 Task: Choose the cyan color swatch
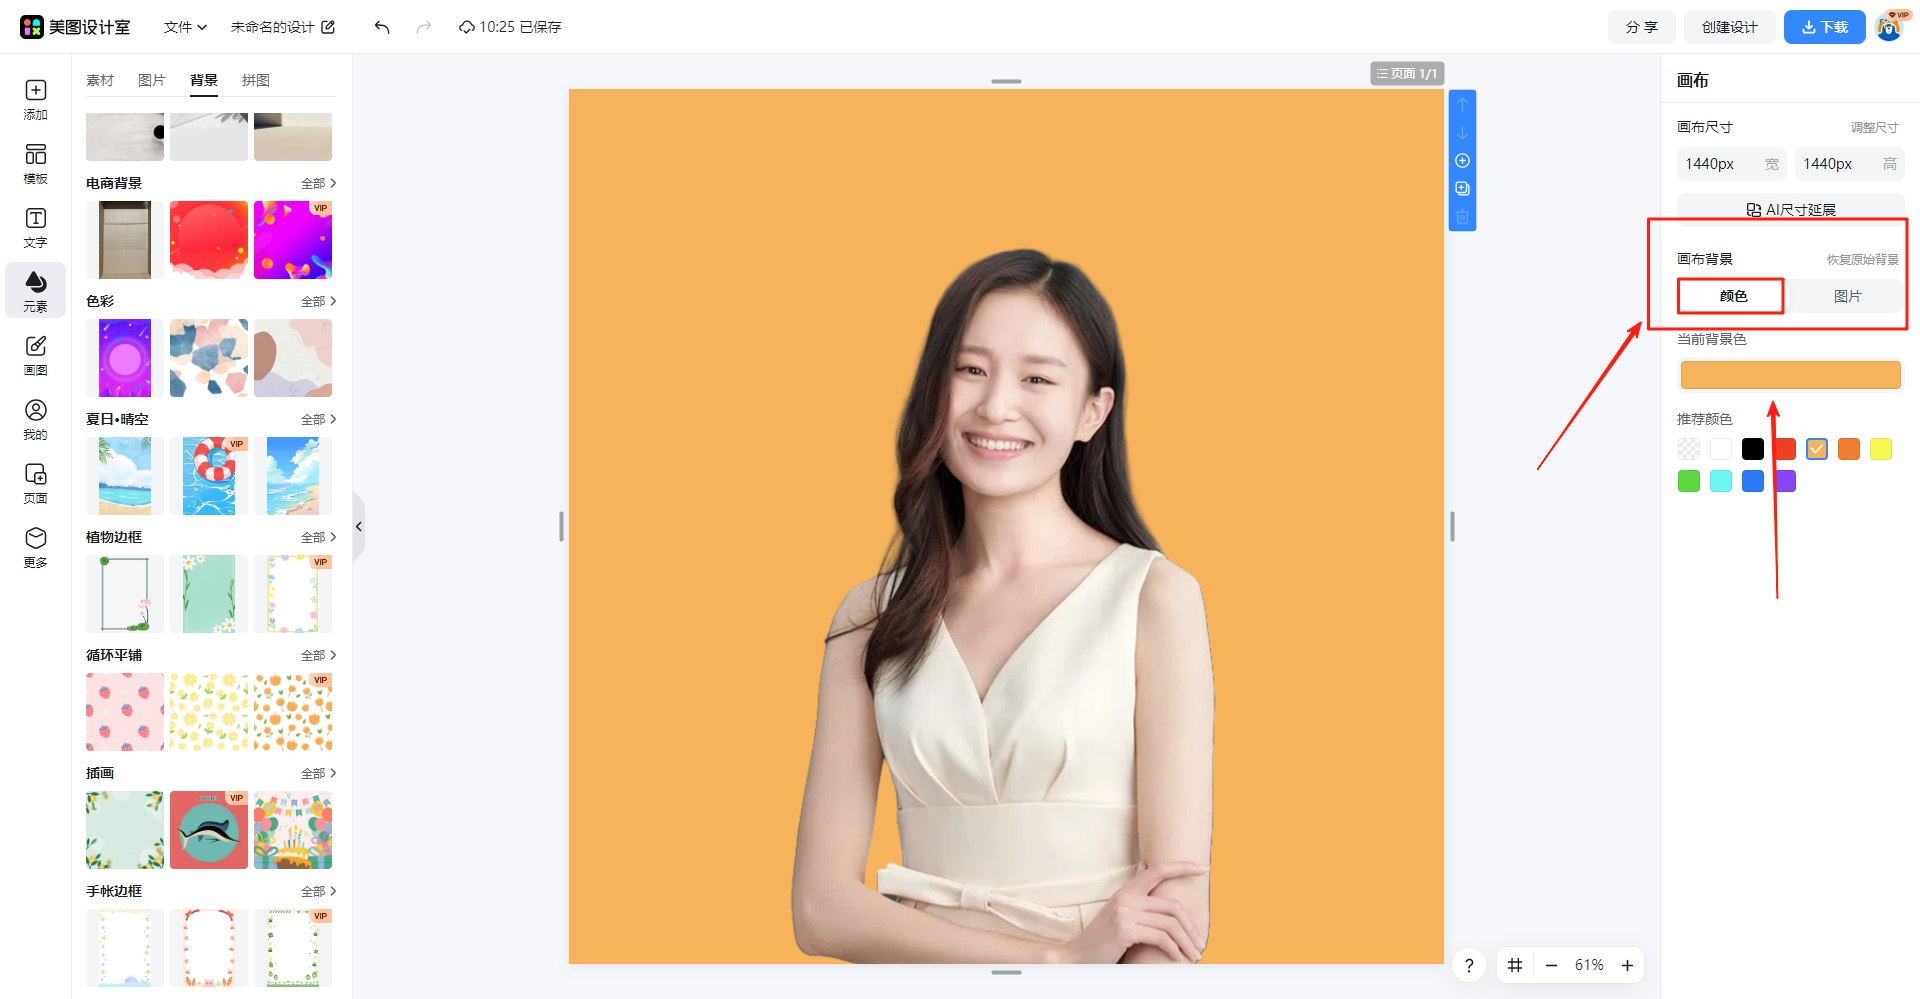1721,481
